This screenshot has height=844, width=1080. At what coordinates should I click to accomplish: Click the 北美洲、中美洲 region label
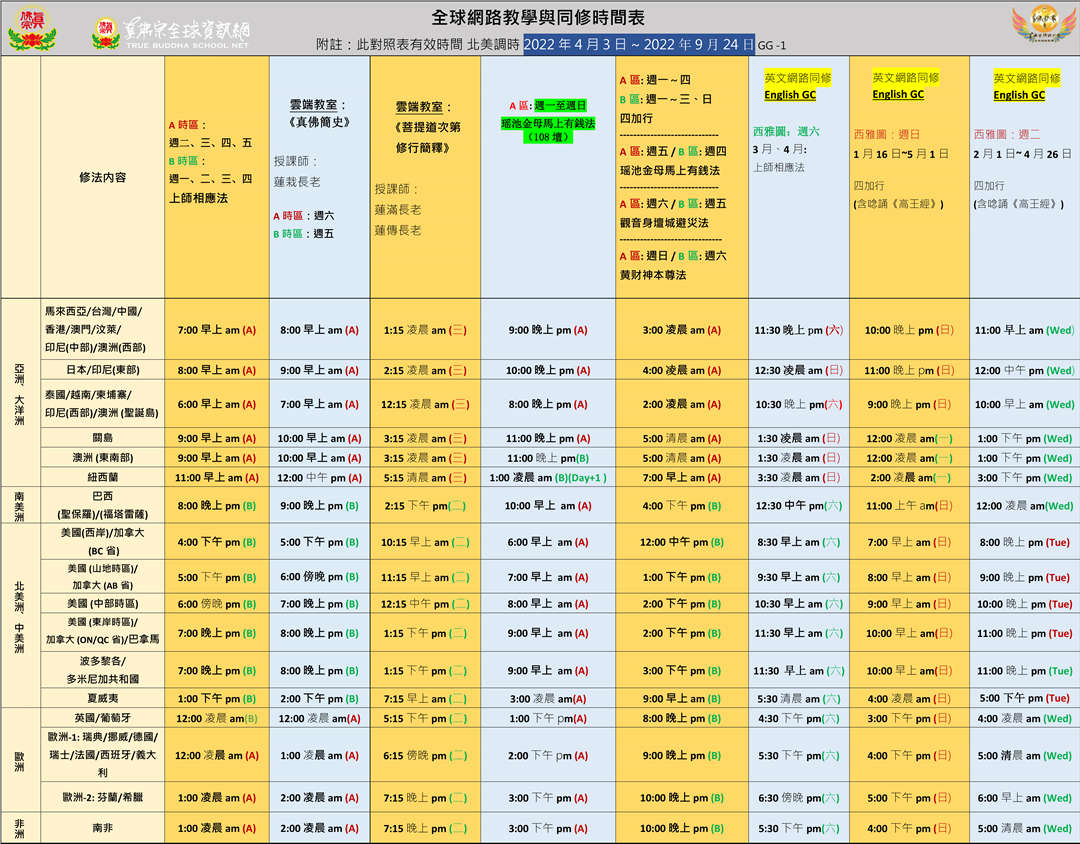[x=20, y=615]
